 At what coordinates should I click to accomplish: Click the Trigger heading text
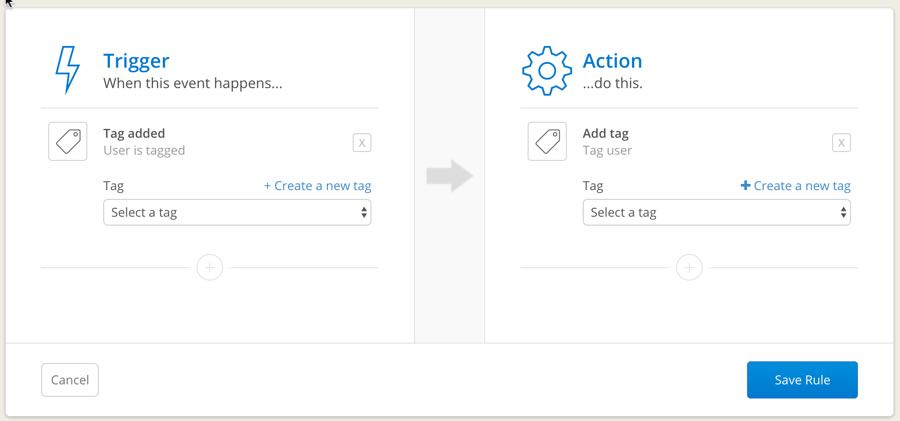coord(136,61)
